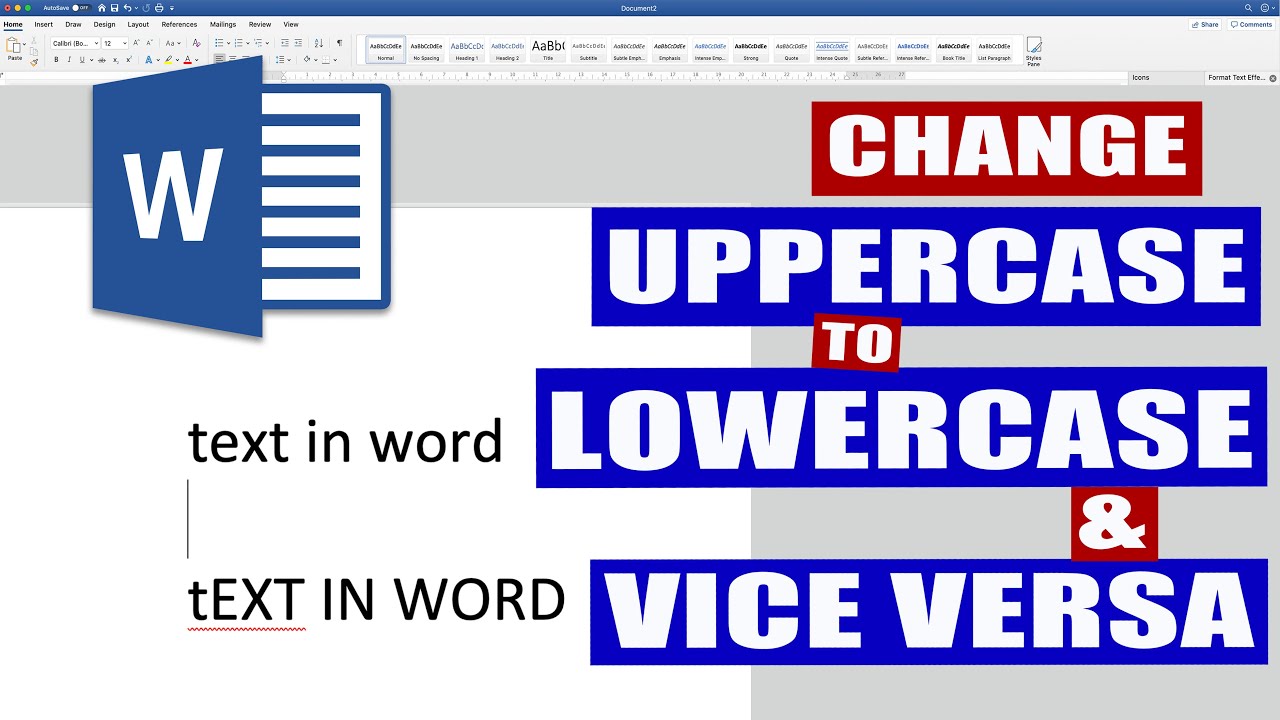Toggle underline formatting
This screenshot has width=1280, height=720.
[x=84, y=60]
